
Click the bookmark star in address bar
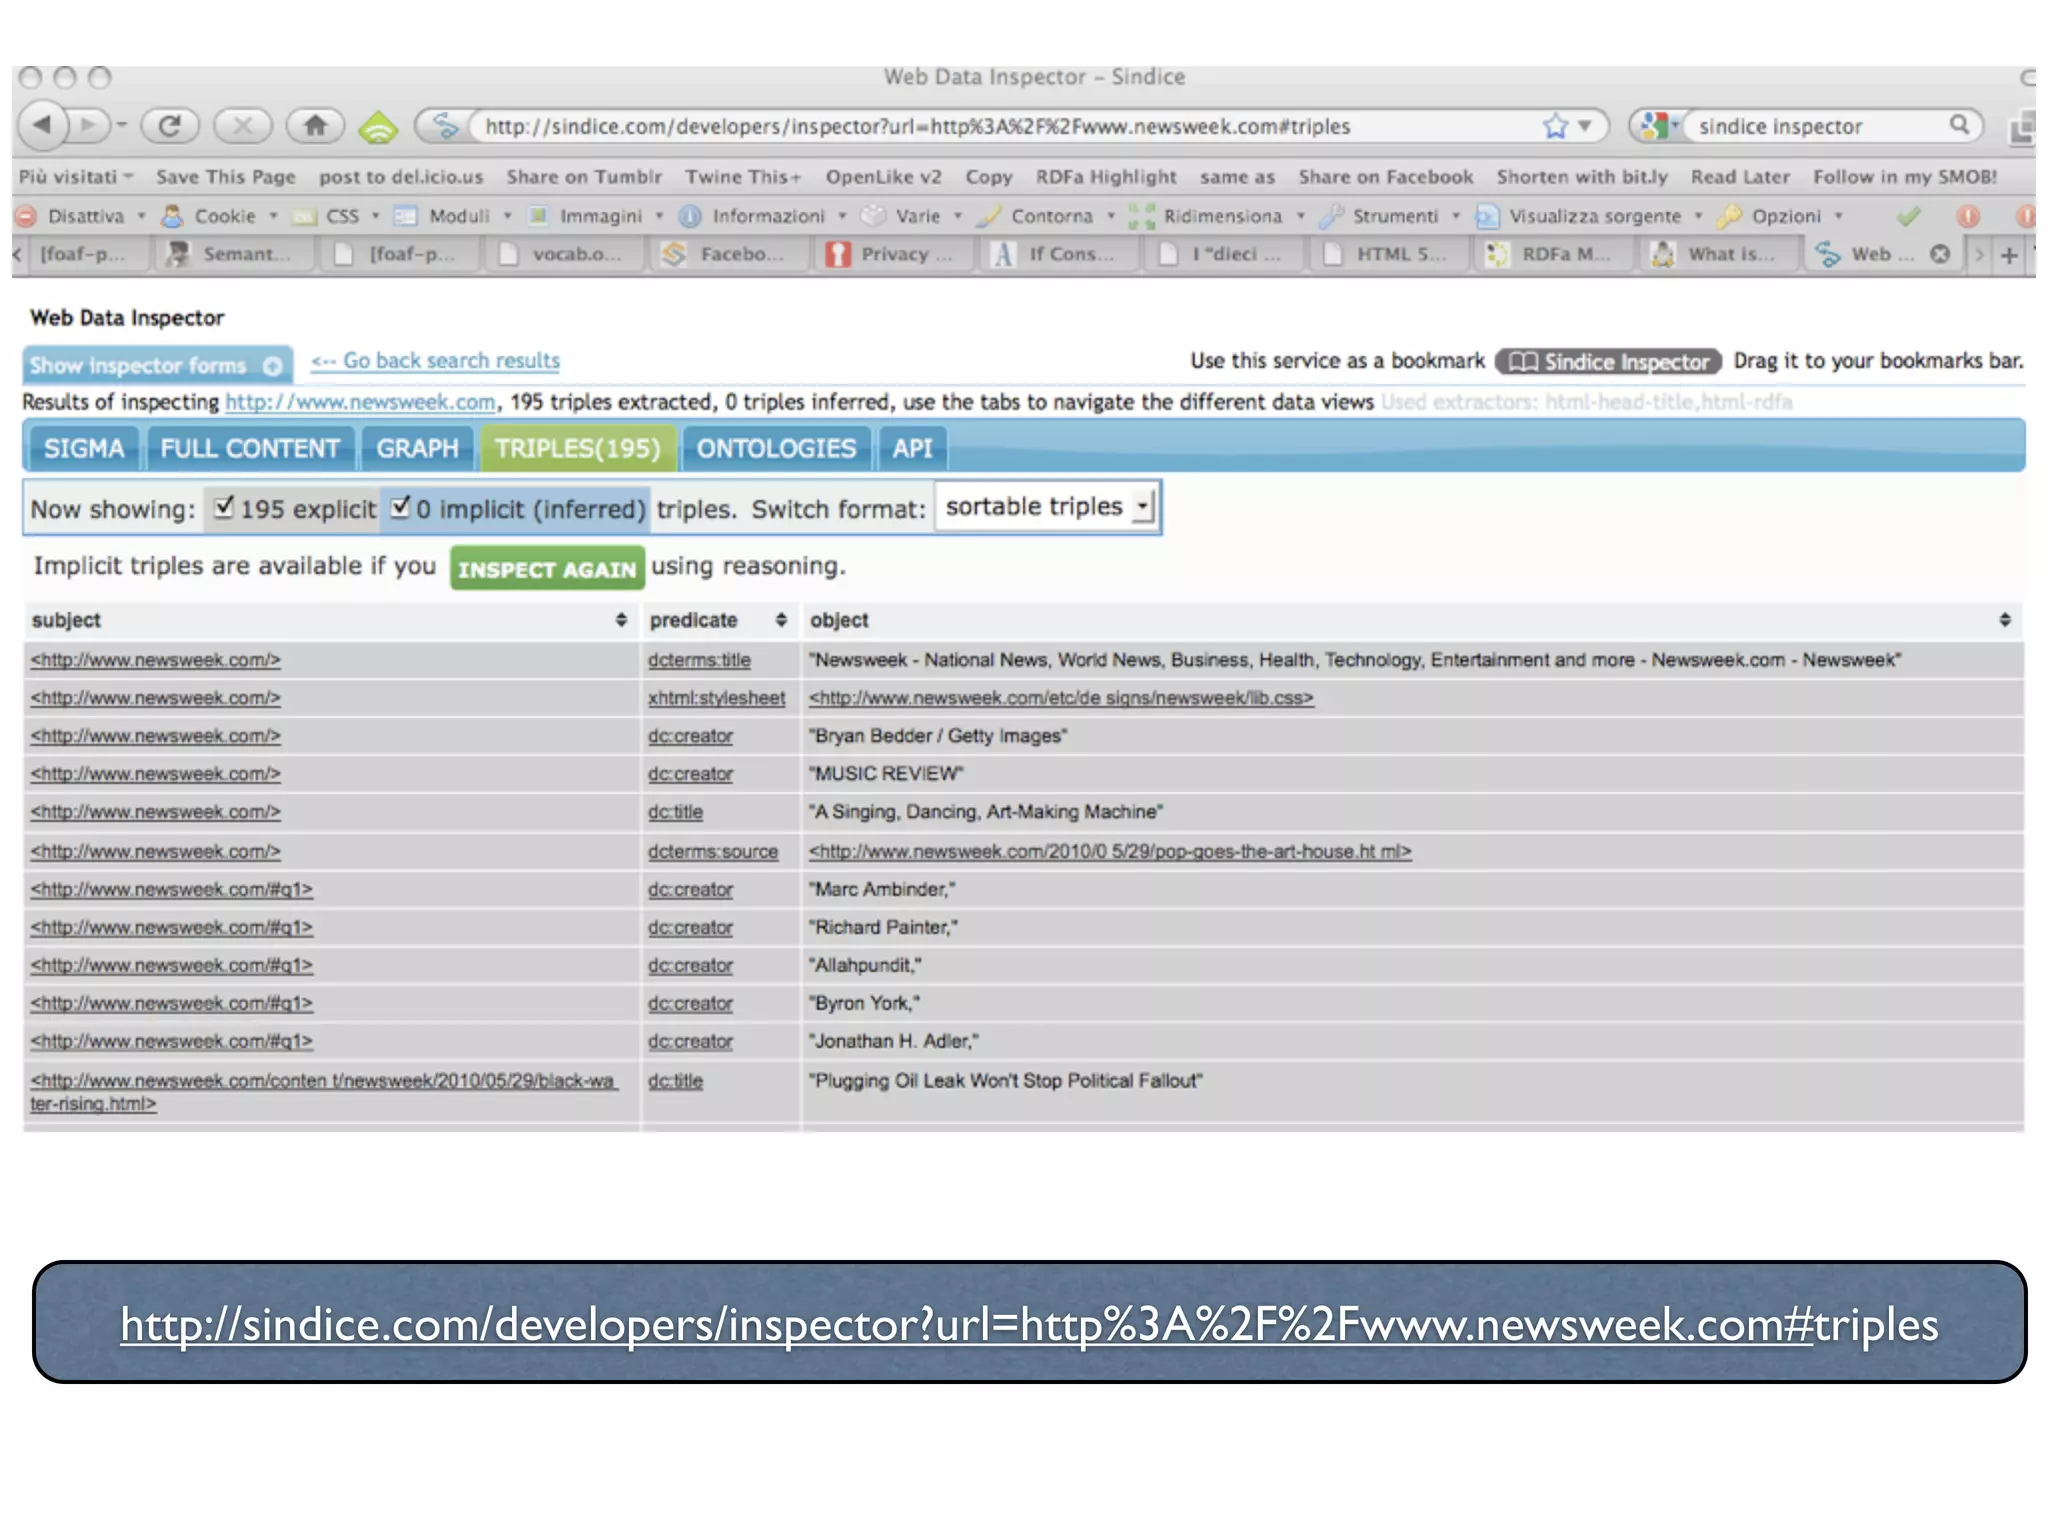(1555, 126)
